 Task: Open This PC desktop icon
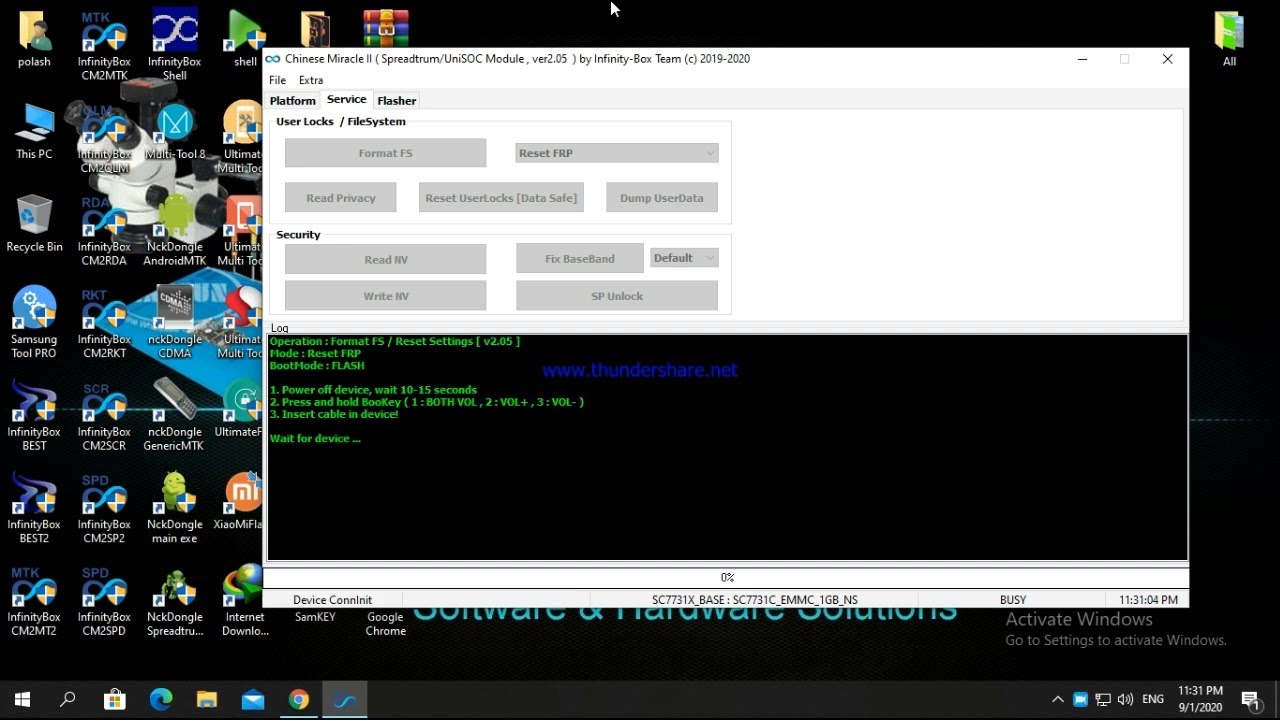click(34, 132)
